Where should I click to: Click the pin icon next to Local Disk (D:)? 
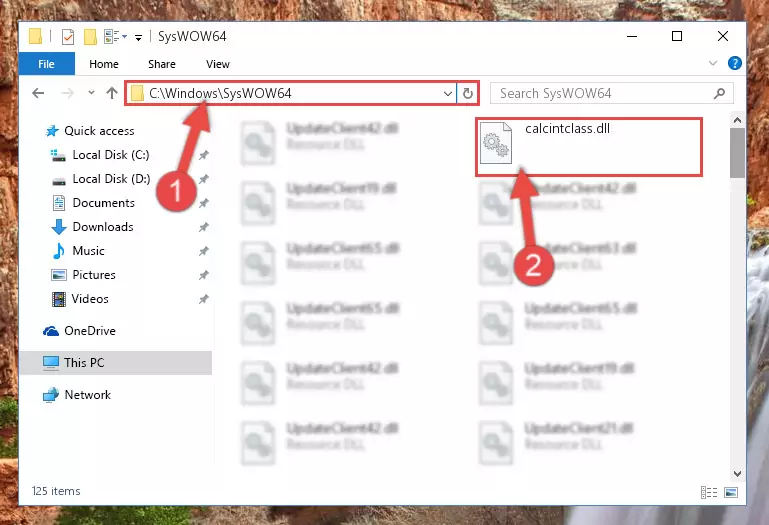[204, 180]
